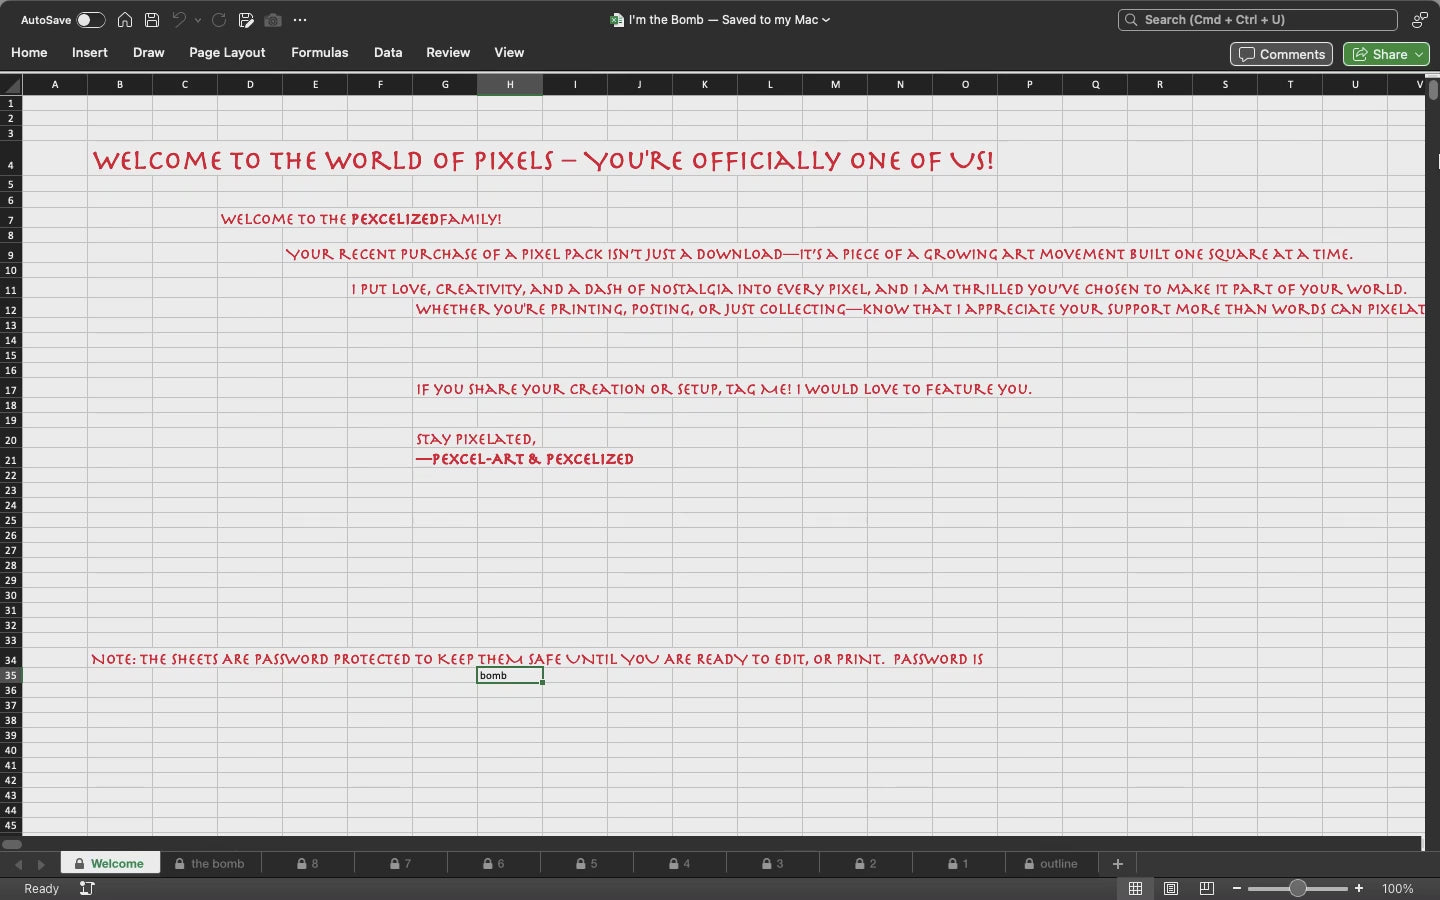Toggle the AutoSave switch
This screenshot has height=900, width=1440.
pos(90,20)
